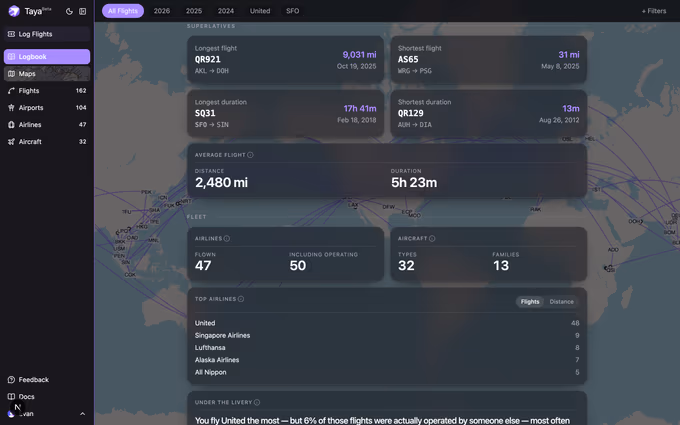Open the Shortest flight AS65 card

pos(489,59)
